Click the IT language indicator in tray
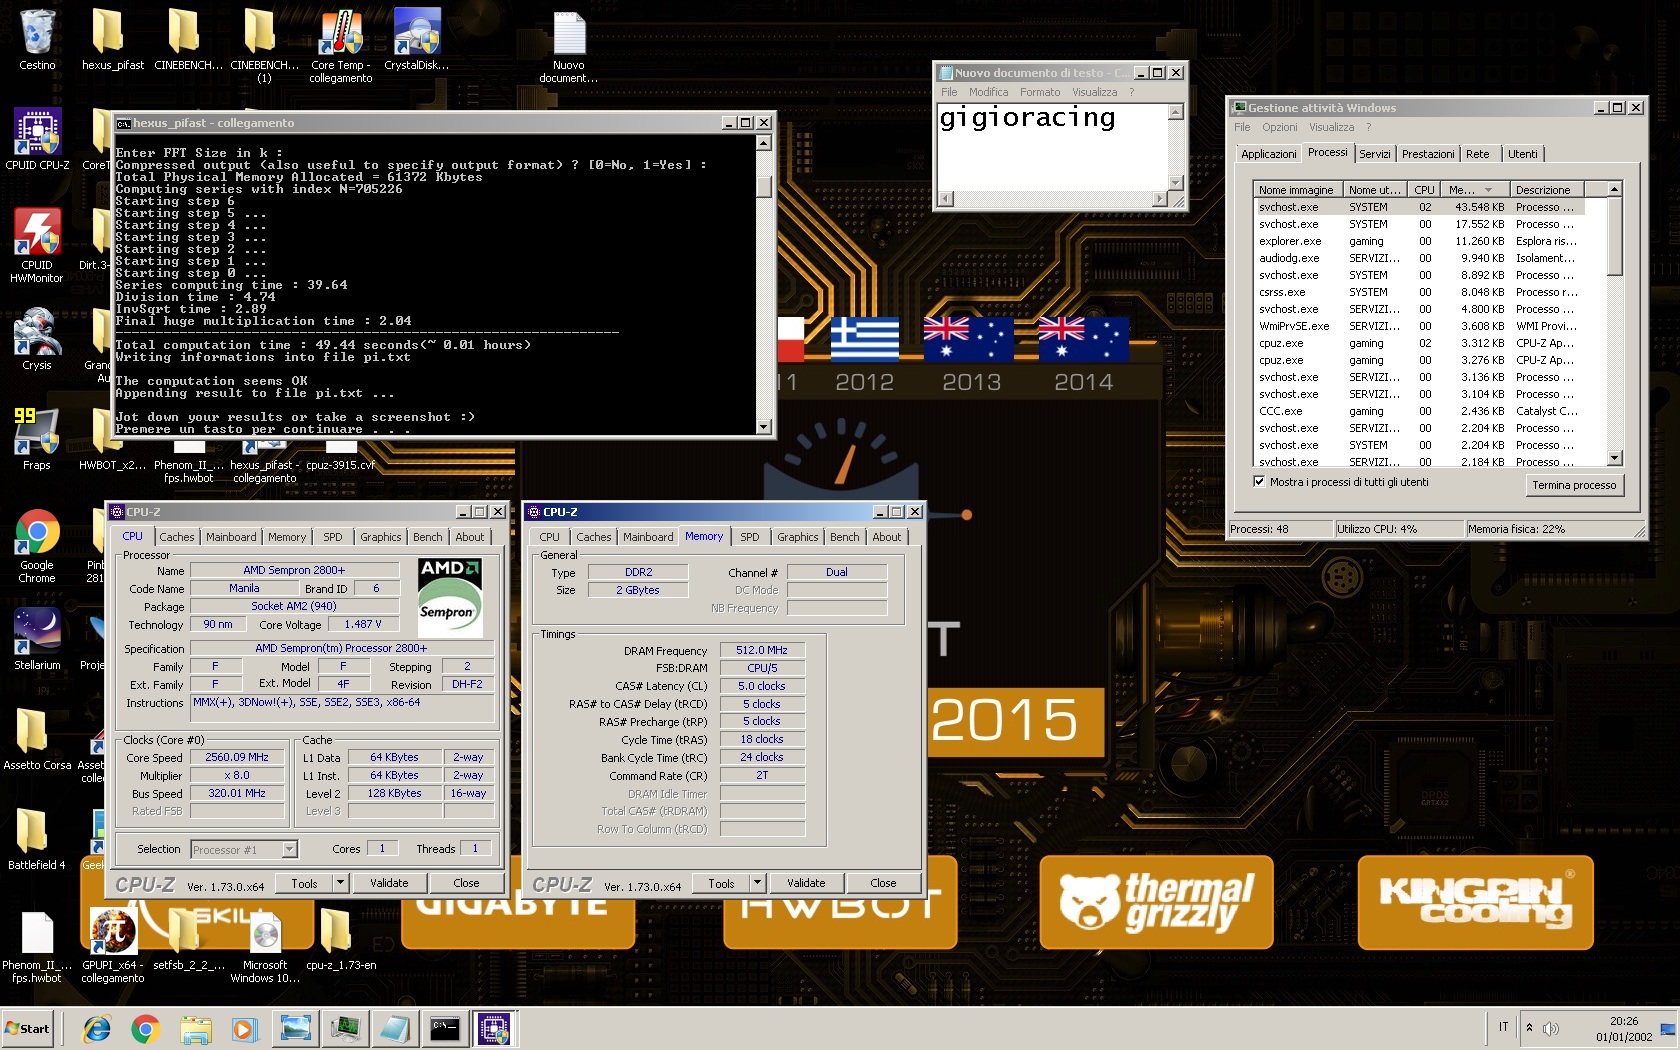Viewport: 1680px width, 1050px height. pyautogui.click(x=1503, y=1027)
